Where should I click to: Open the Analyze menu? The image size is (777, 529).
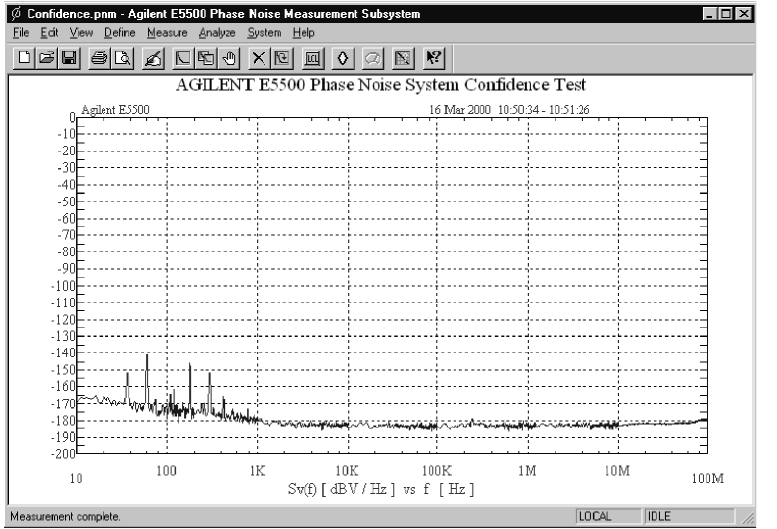[217, 33]
